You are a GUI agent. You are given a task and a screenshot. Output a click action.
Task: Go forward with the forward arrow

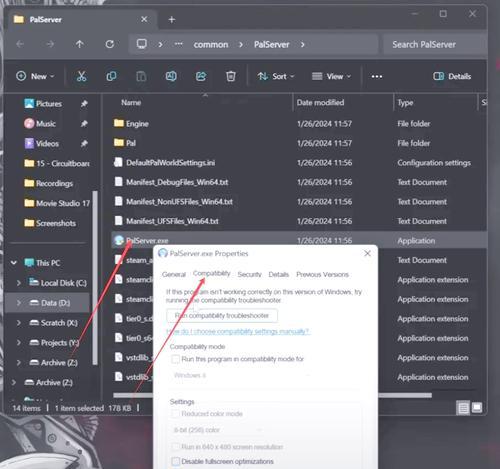point(50,44)
